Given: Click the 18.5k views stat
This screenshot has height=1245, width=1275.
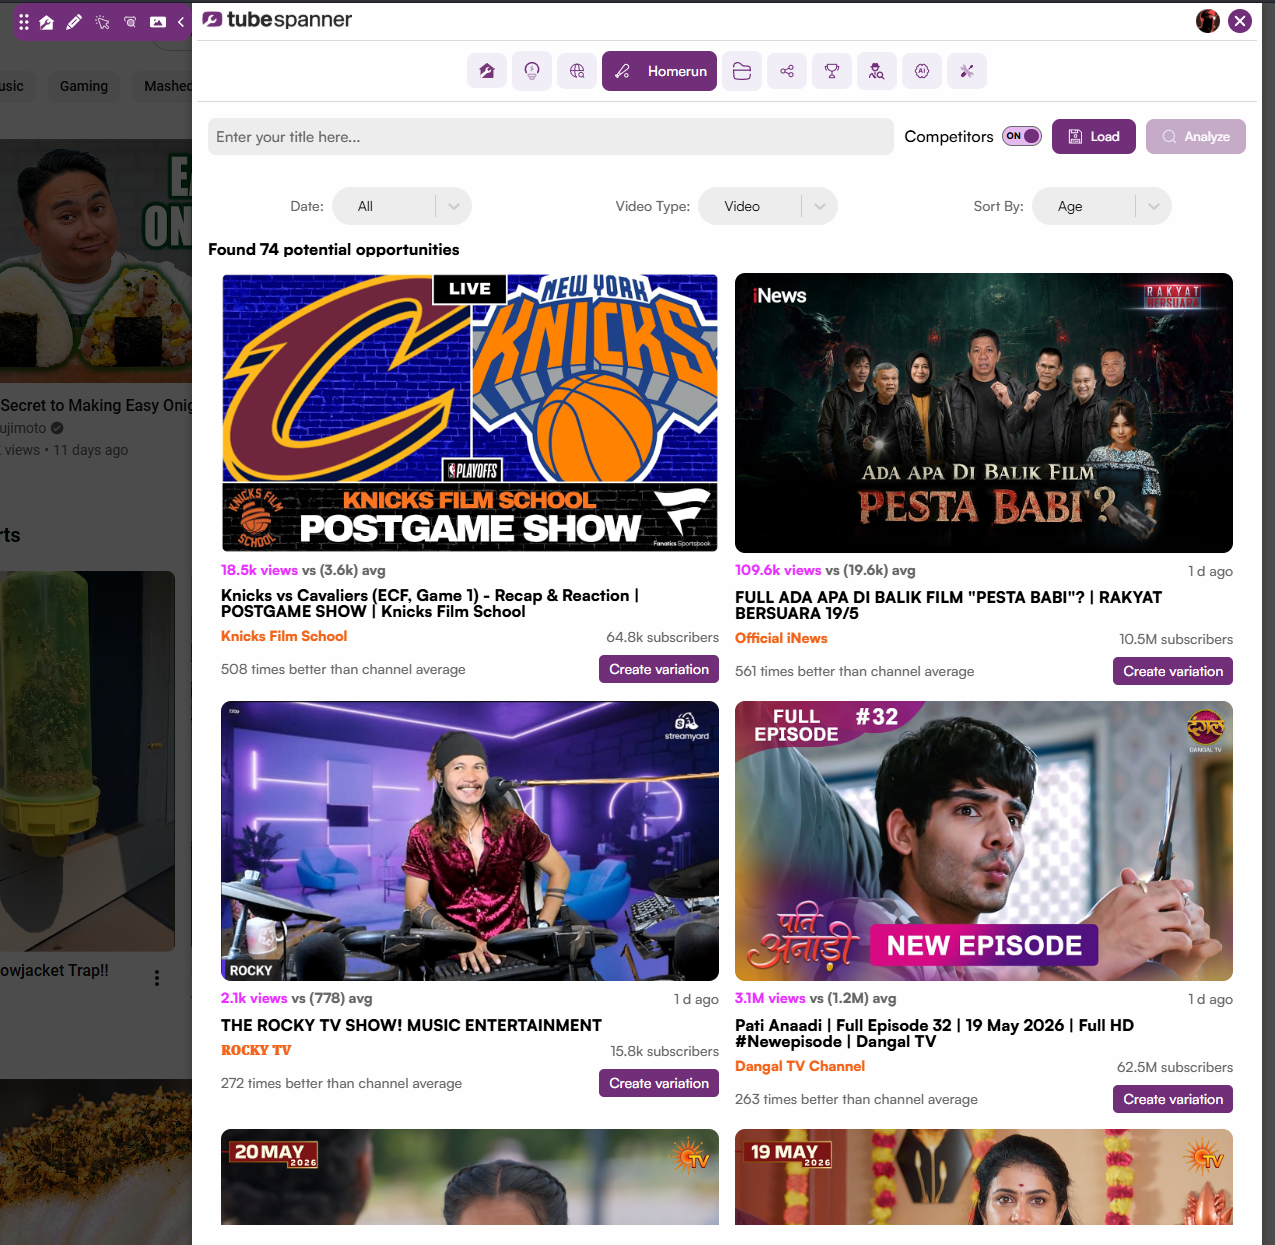Looking at the screenshot, I should 259,570.
